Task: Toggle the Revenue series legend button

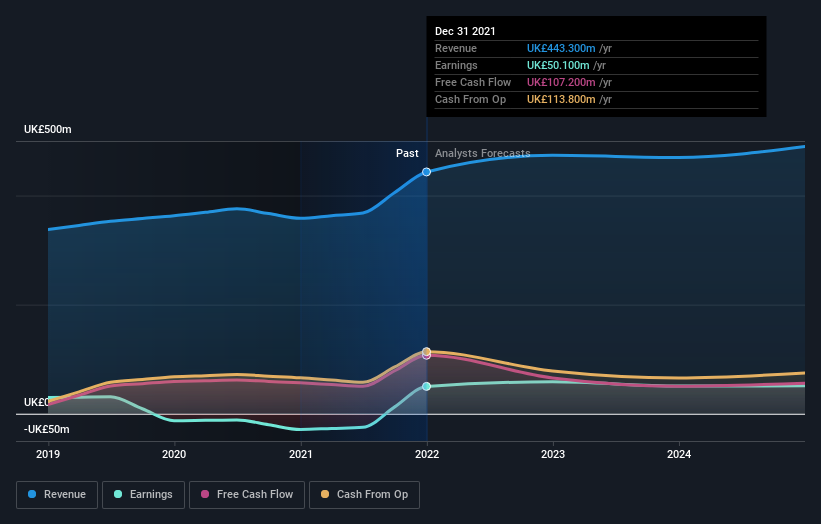Action: click(x=57, y=495)
